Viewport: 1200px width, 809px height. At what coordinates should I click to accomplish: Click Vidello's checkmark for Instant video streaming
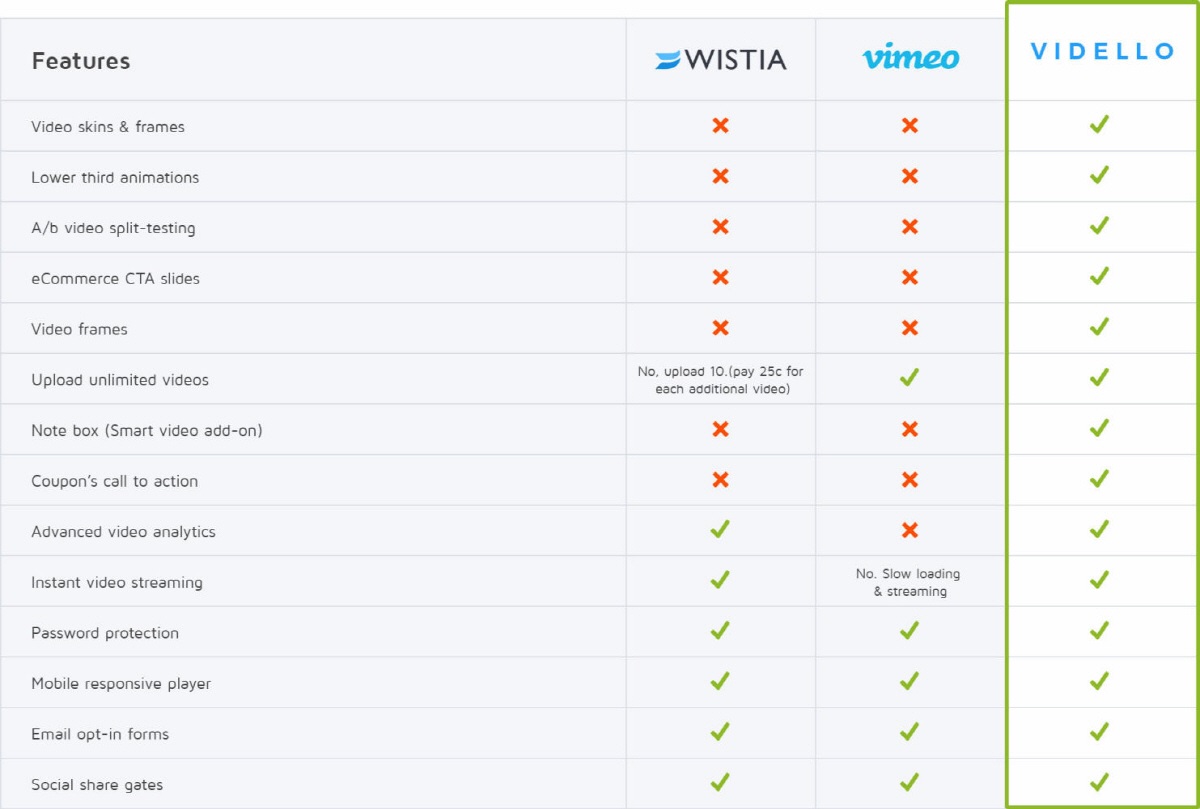click(1099, 579)
